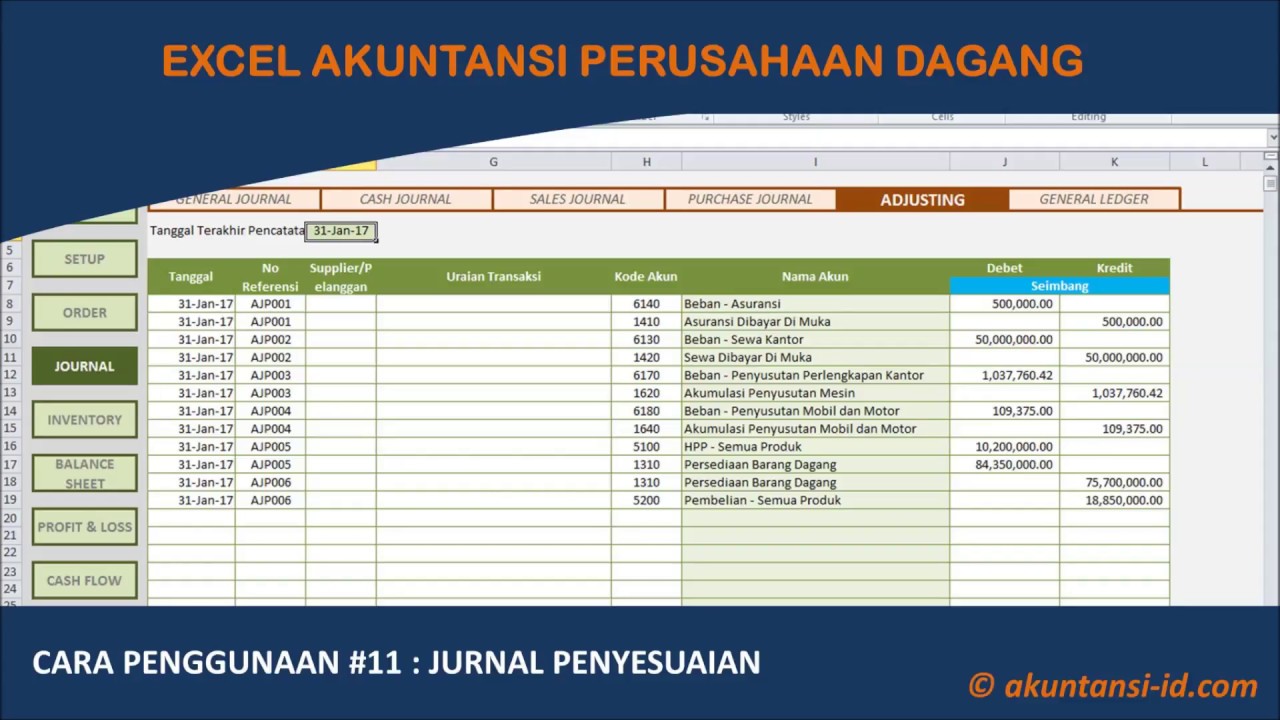Click the Kode Akun column header
The width and height of the screenshot is (1280, 720).
(x=646, y=277)
